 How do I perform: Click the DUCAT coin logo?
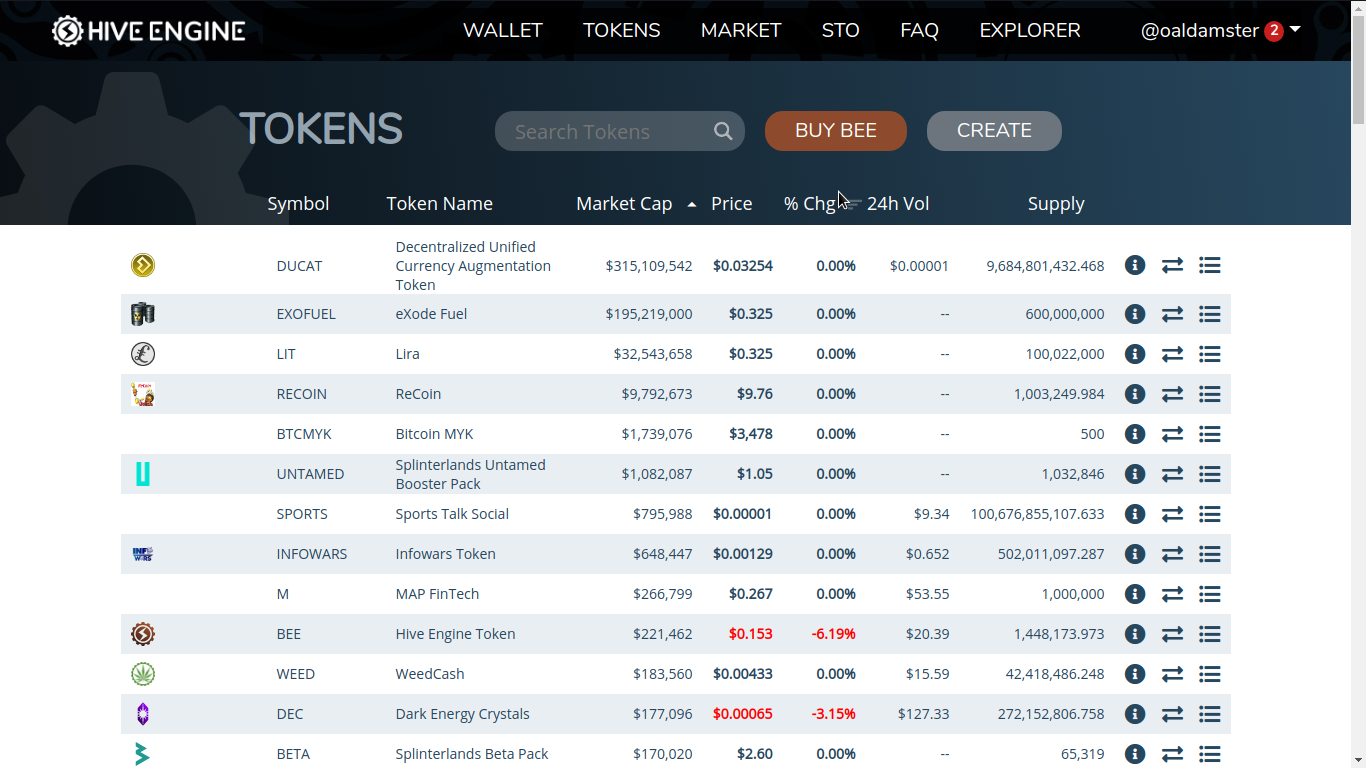tap(143, 265)
